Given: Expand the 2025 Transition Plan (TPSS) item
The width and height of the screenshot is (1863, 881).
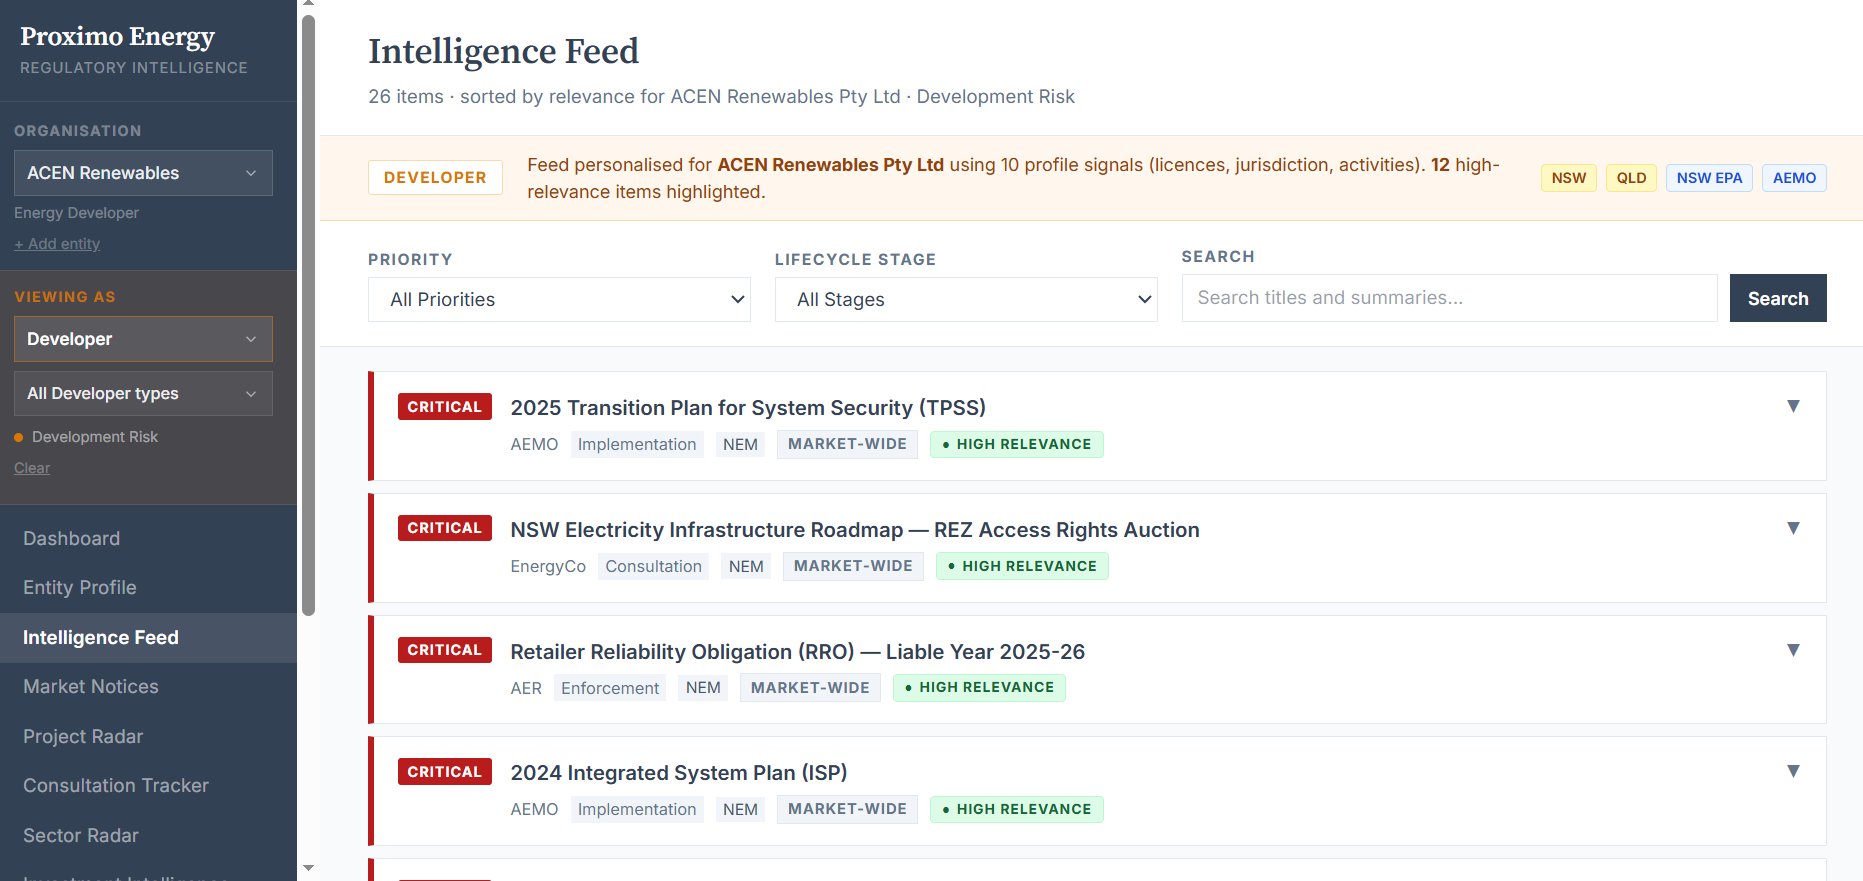Looking at the screenshot, I should (1793, 406).
